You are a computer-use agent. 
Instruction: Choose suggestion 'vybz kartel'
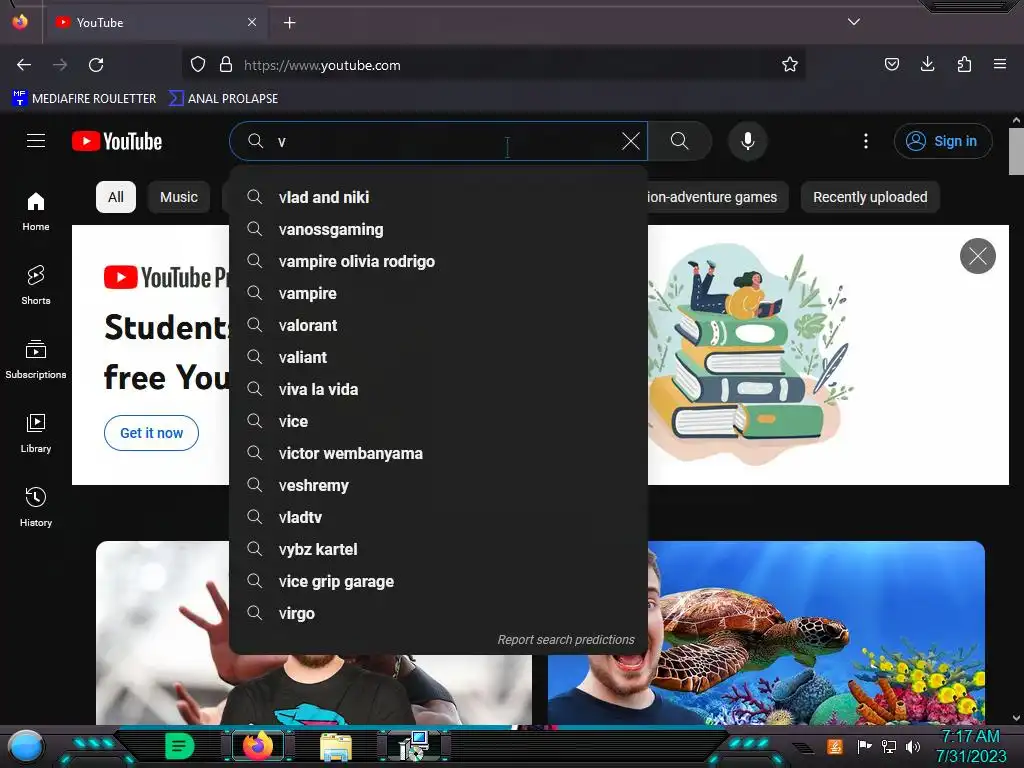438,549
